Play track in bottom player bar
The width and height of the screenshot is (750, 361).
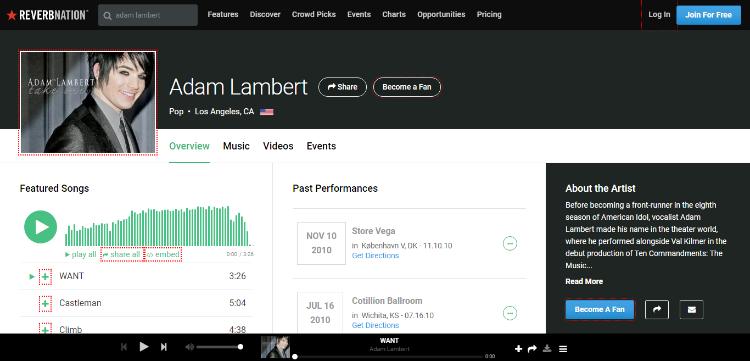[x=143, y=347]
